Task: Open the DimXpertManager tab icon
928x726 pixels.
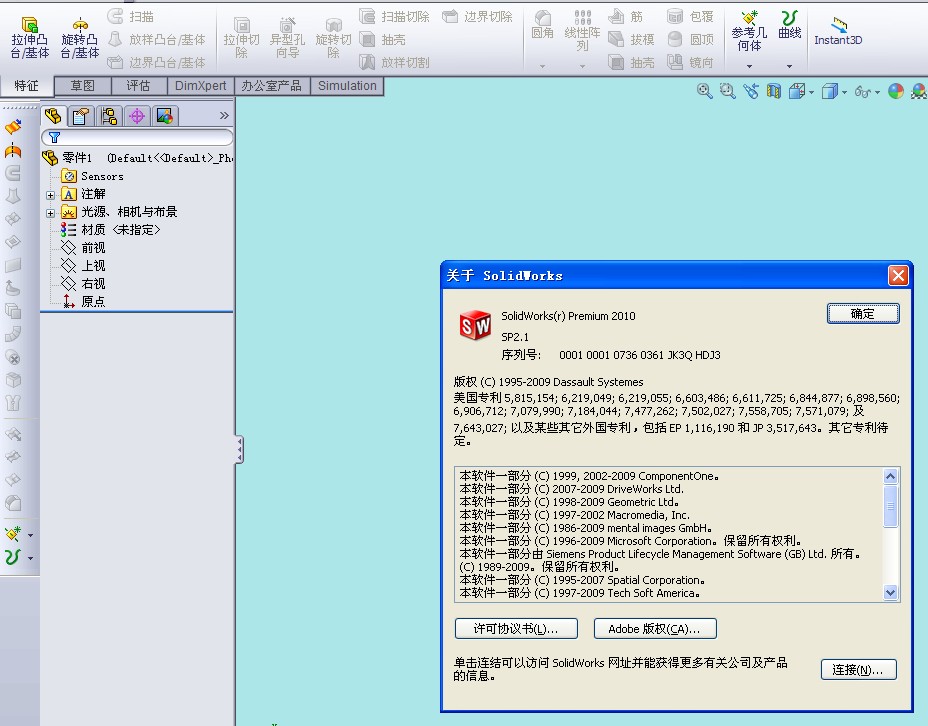Action: tap(137, 116)
